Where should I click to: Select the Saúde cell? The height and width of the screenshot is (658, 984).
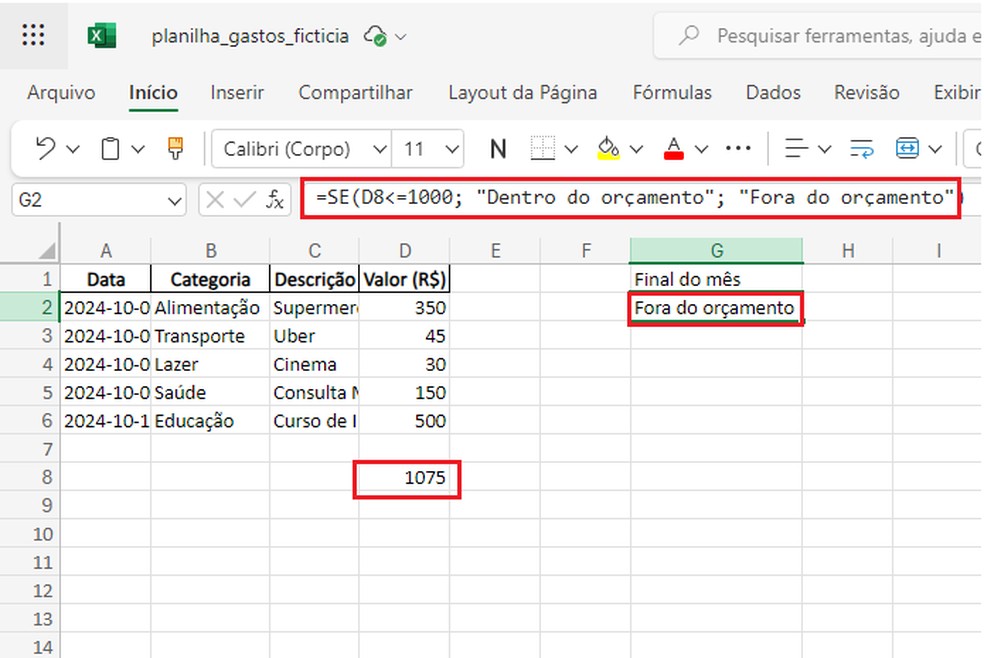[210, 392]
